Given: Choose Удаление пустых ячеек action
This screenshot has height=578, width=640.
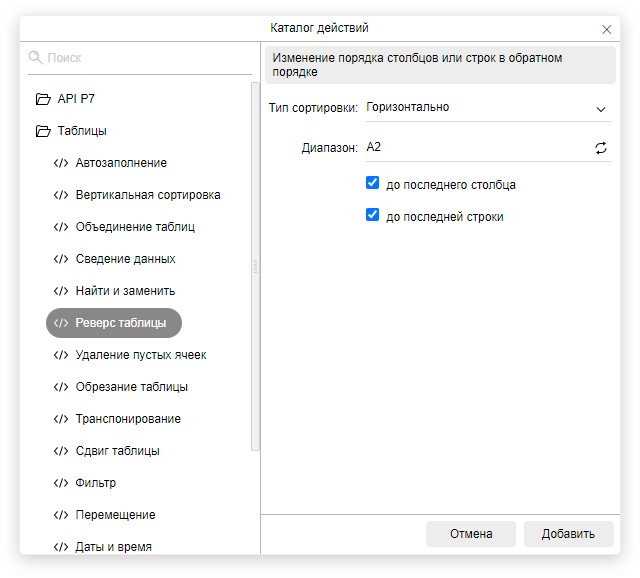Looking at the screenshot, I should (x=141, y=355).
